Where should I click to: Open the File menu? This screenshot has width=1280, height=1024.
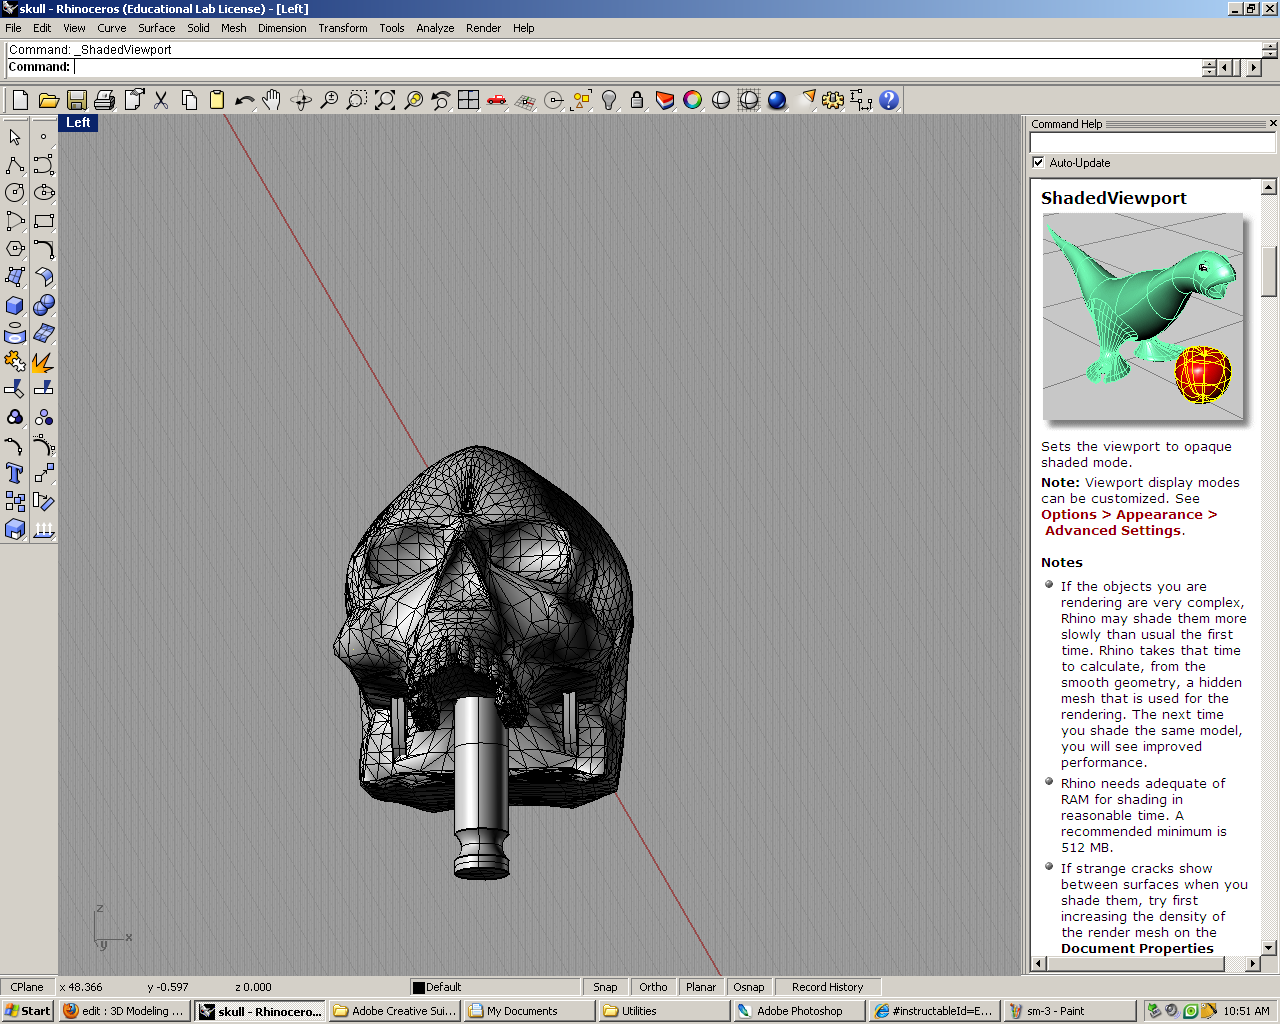pos(13,28)
